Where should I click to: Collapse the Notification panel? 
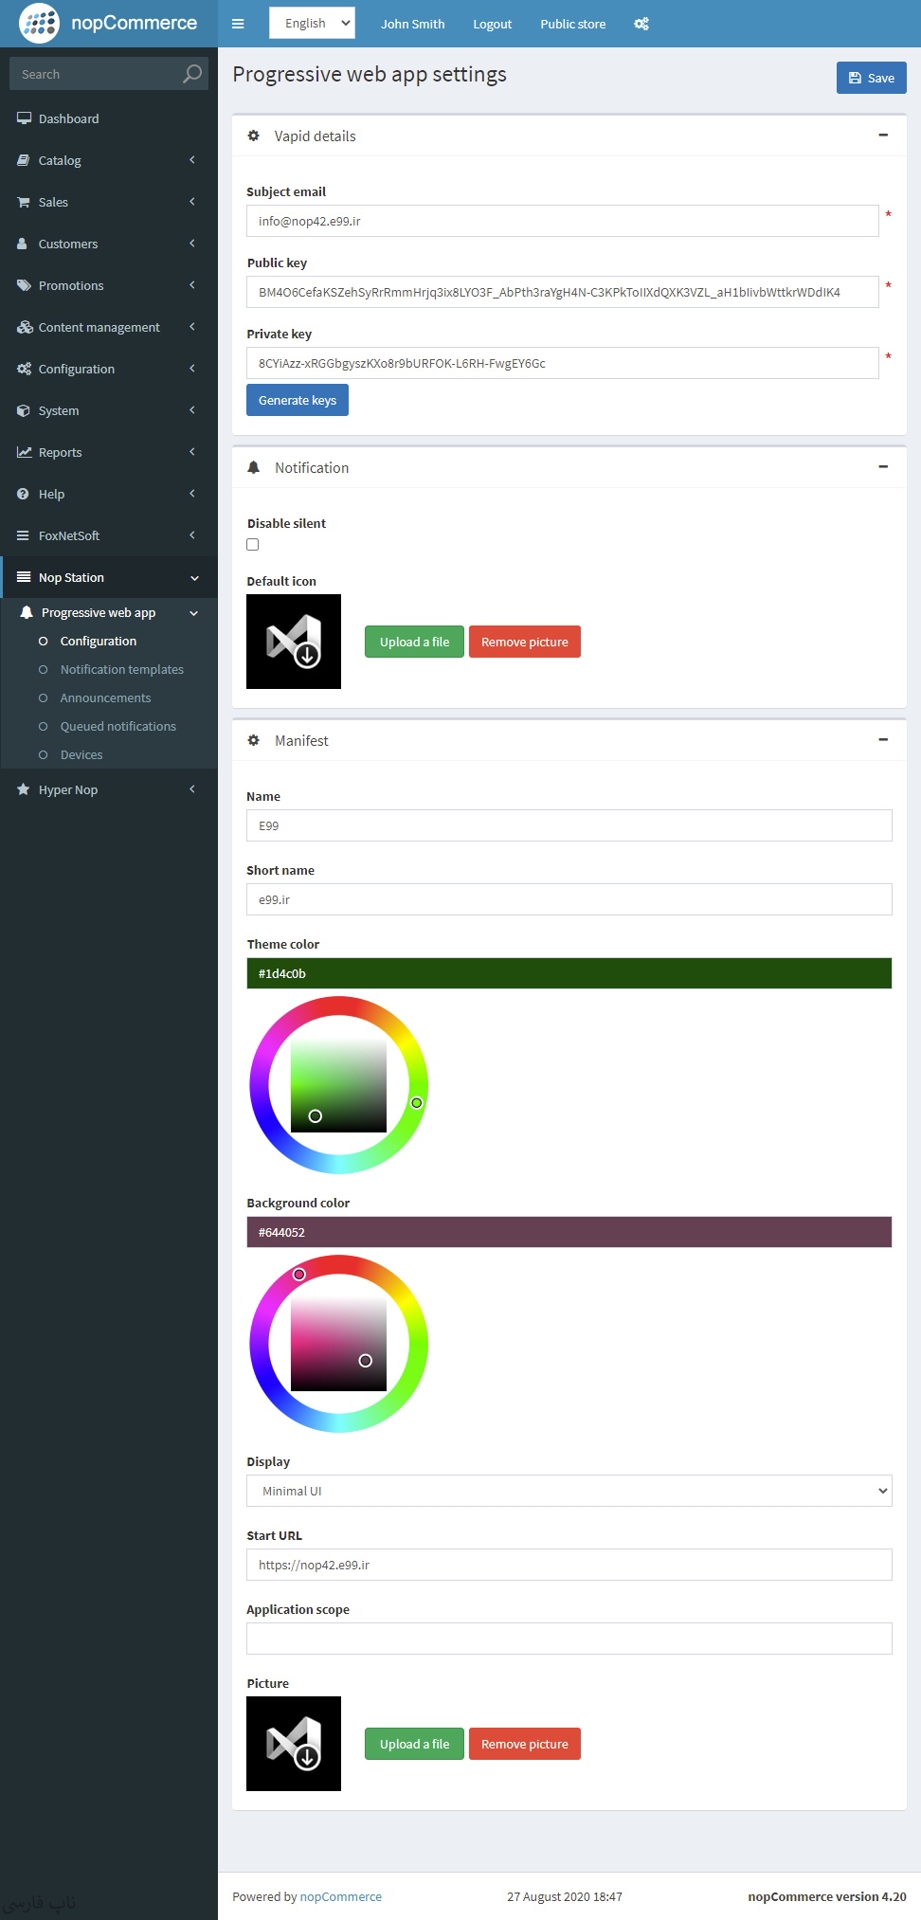883,467
